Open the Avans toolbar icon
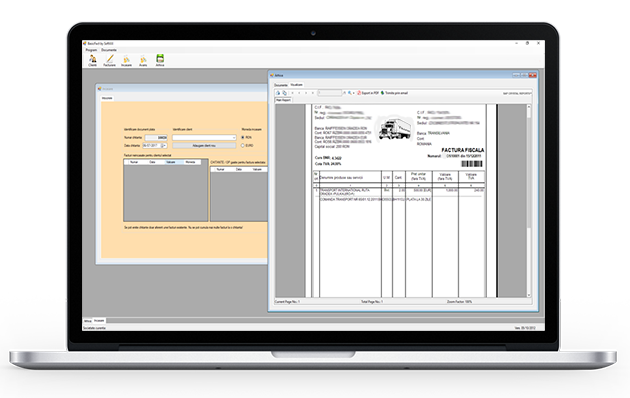 pos(143,60)
